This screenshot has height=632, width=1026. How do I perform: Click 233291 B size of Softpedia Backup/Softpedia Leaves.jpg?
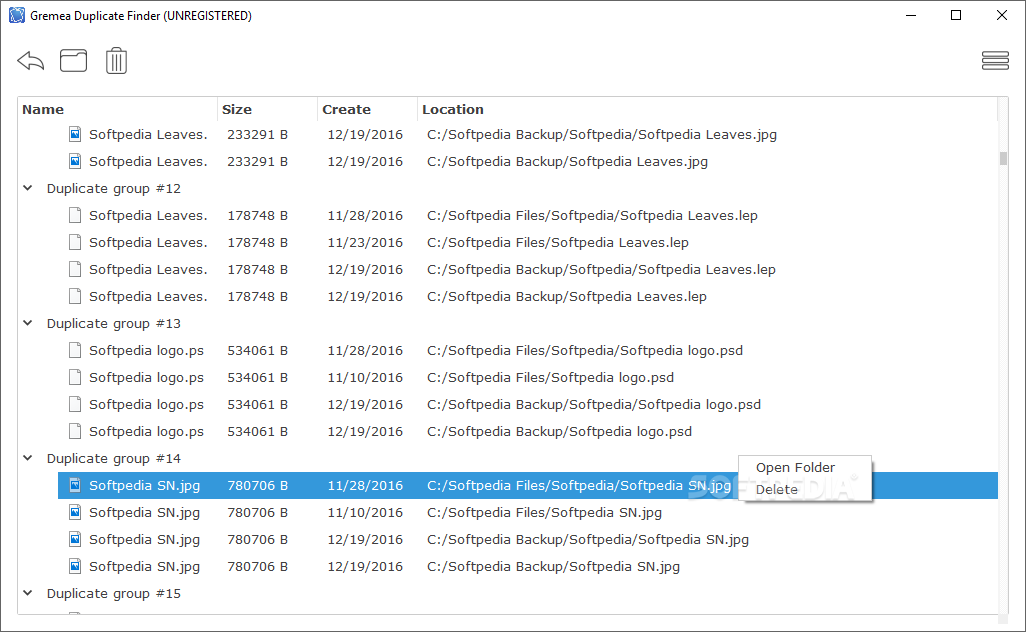pos(257,162)
